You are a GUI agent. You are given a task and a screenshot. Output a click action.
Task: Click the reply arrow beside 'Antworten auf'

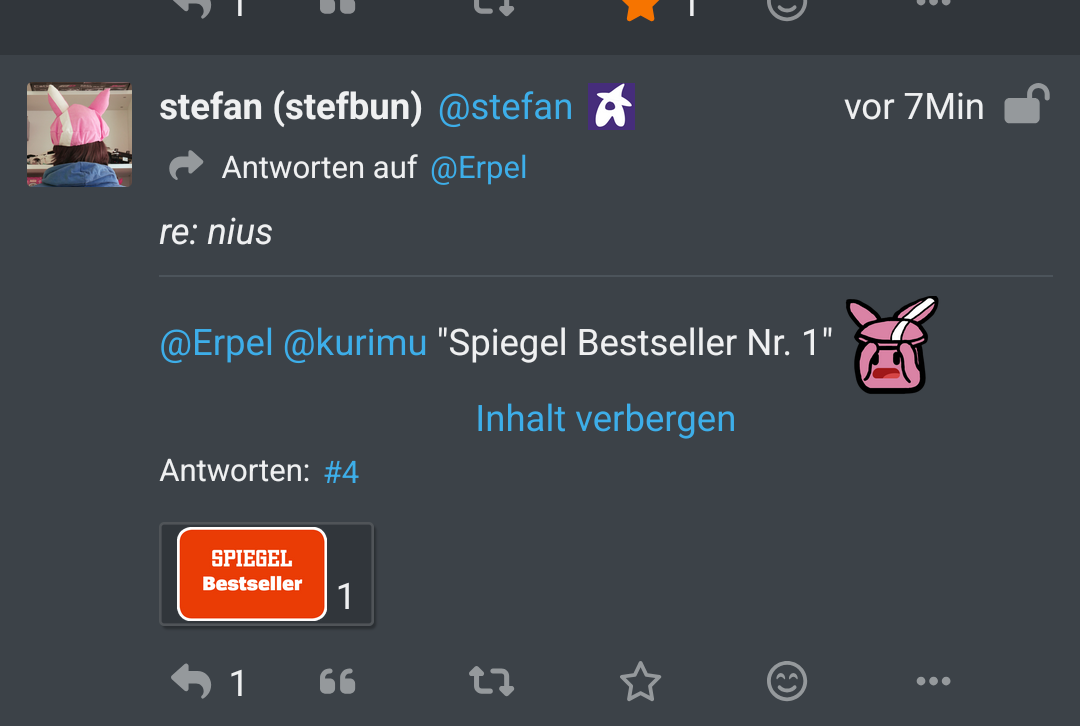pyautogui.click(x=186, y=167)
